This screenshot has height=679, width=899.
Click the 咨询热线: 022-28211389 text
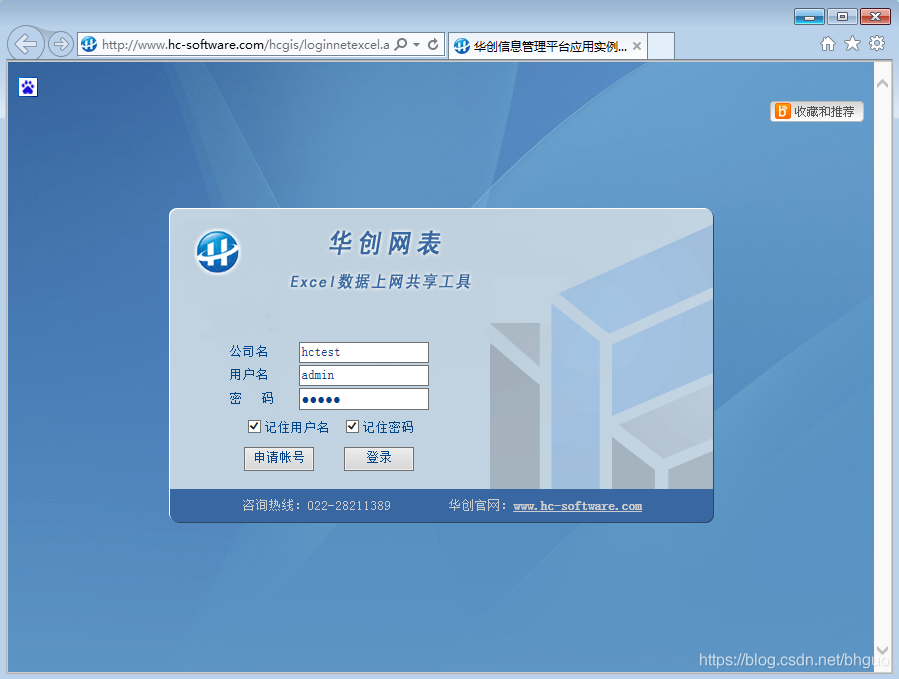pyautogui.click(x=316, y=506)
